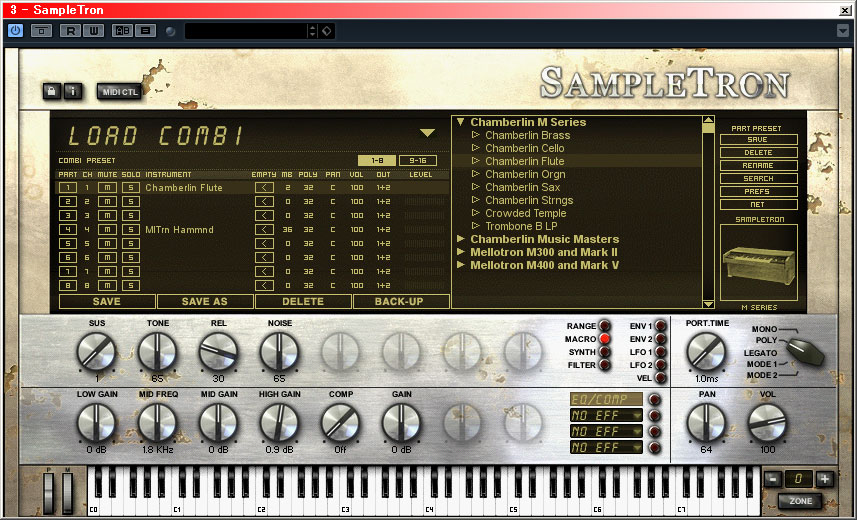This screenshot has width=857, height=520.
Task: Click combi SAVE AS button
Action: [x=204, y=301]
